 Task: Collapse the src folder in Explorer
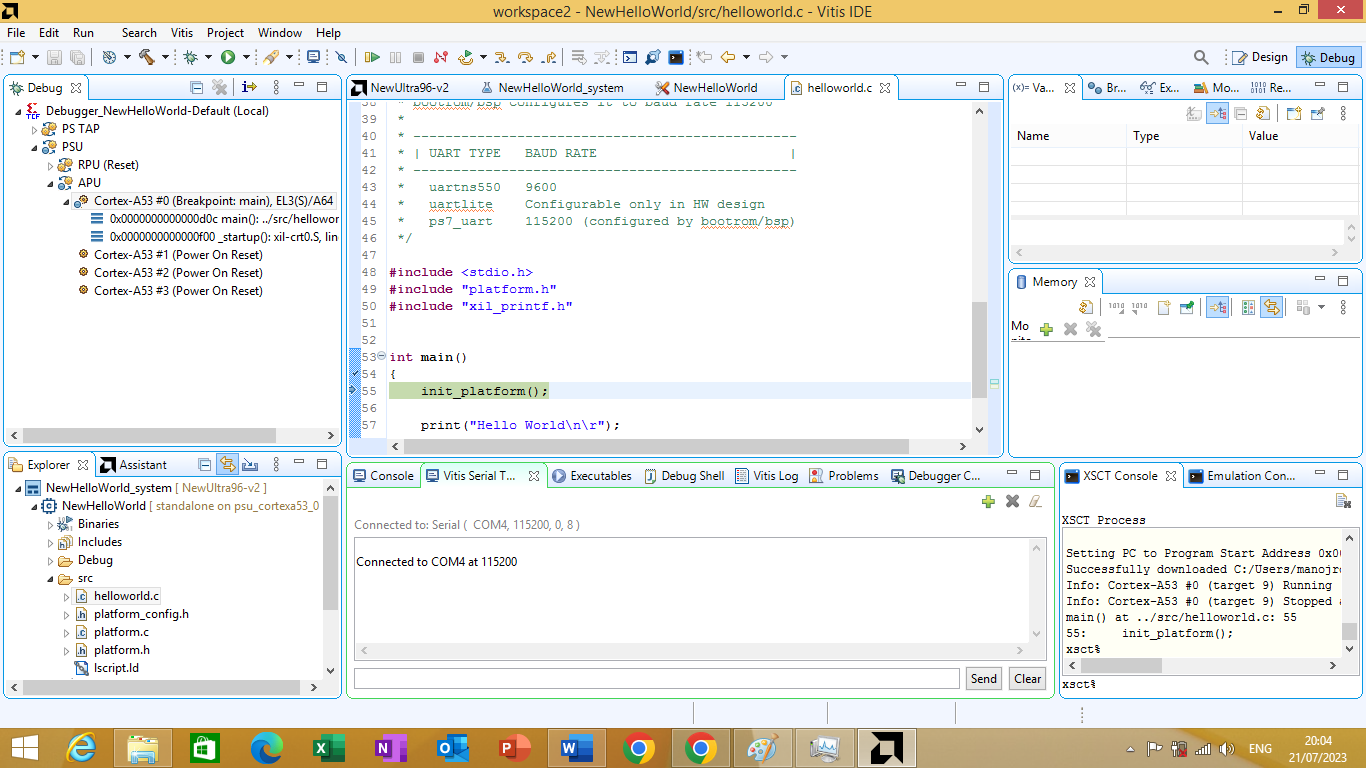(50, 578)
